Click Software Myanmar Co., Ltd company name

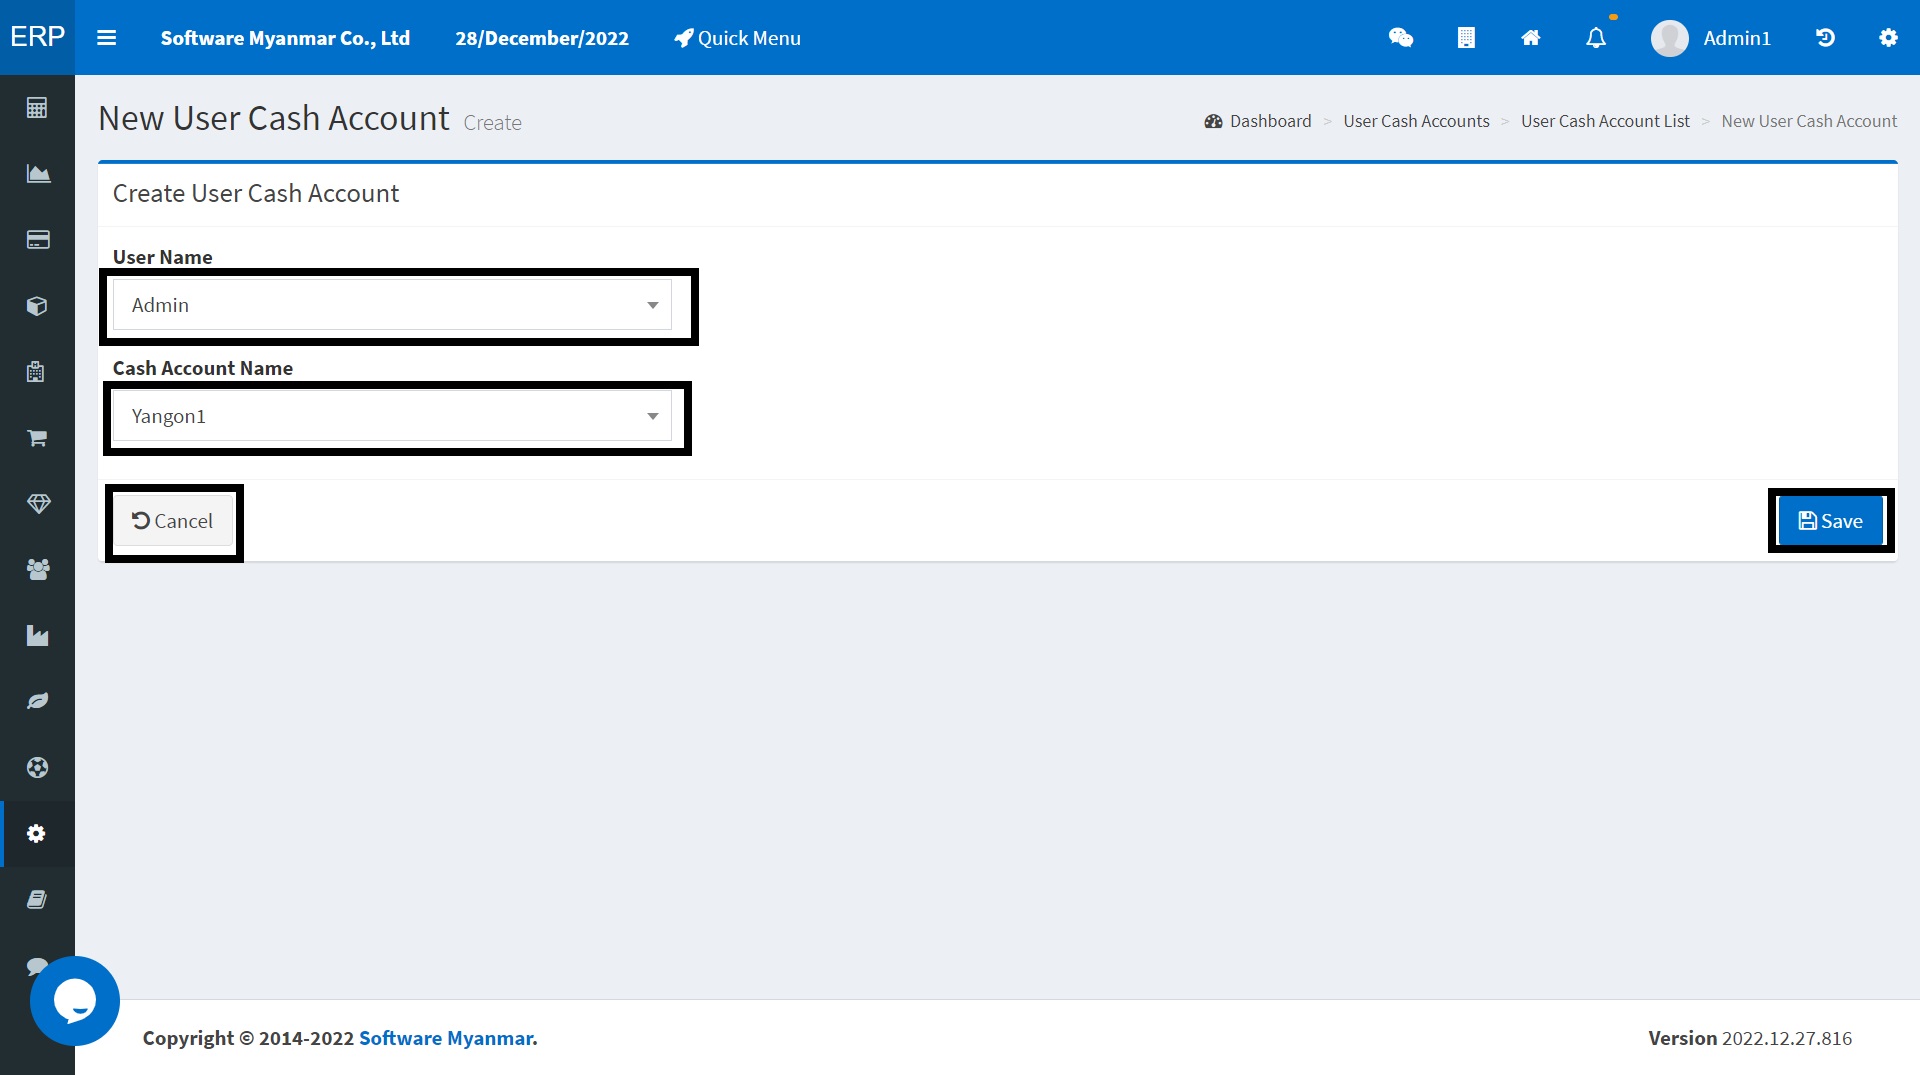pos(285,38)
